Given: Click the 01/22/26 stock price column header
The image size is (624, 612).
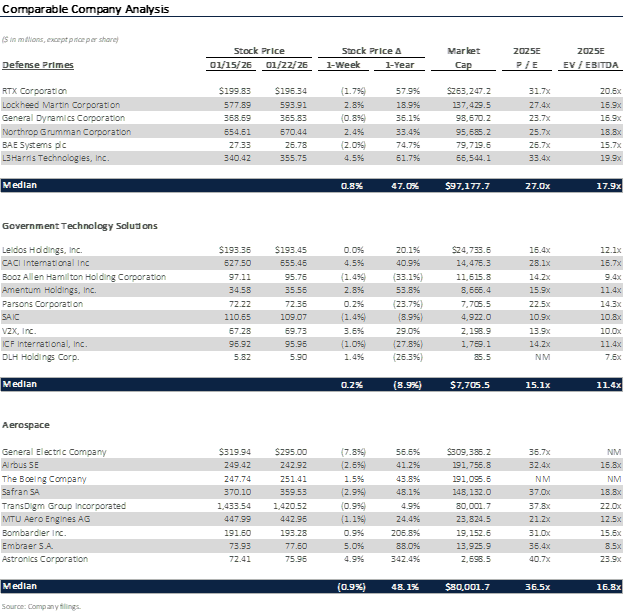Looking at the screenshot, I should (x=288, y=65).
